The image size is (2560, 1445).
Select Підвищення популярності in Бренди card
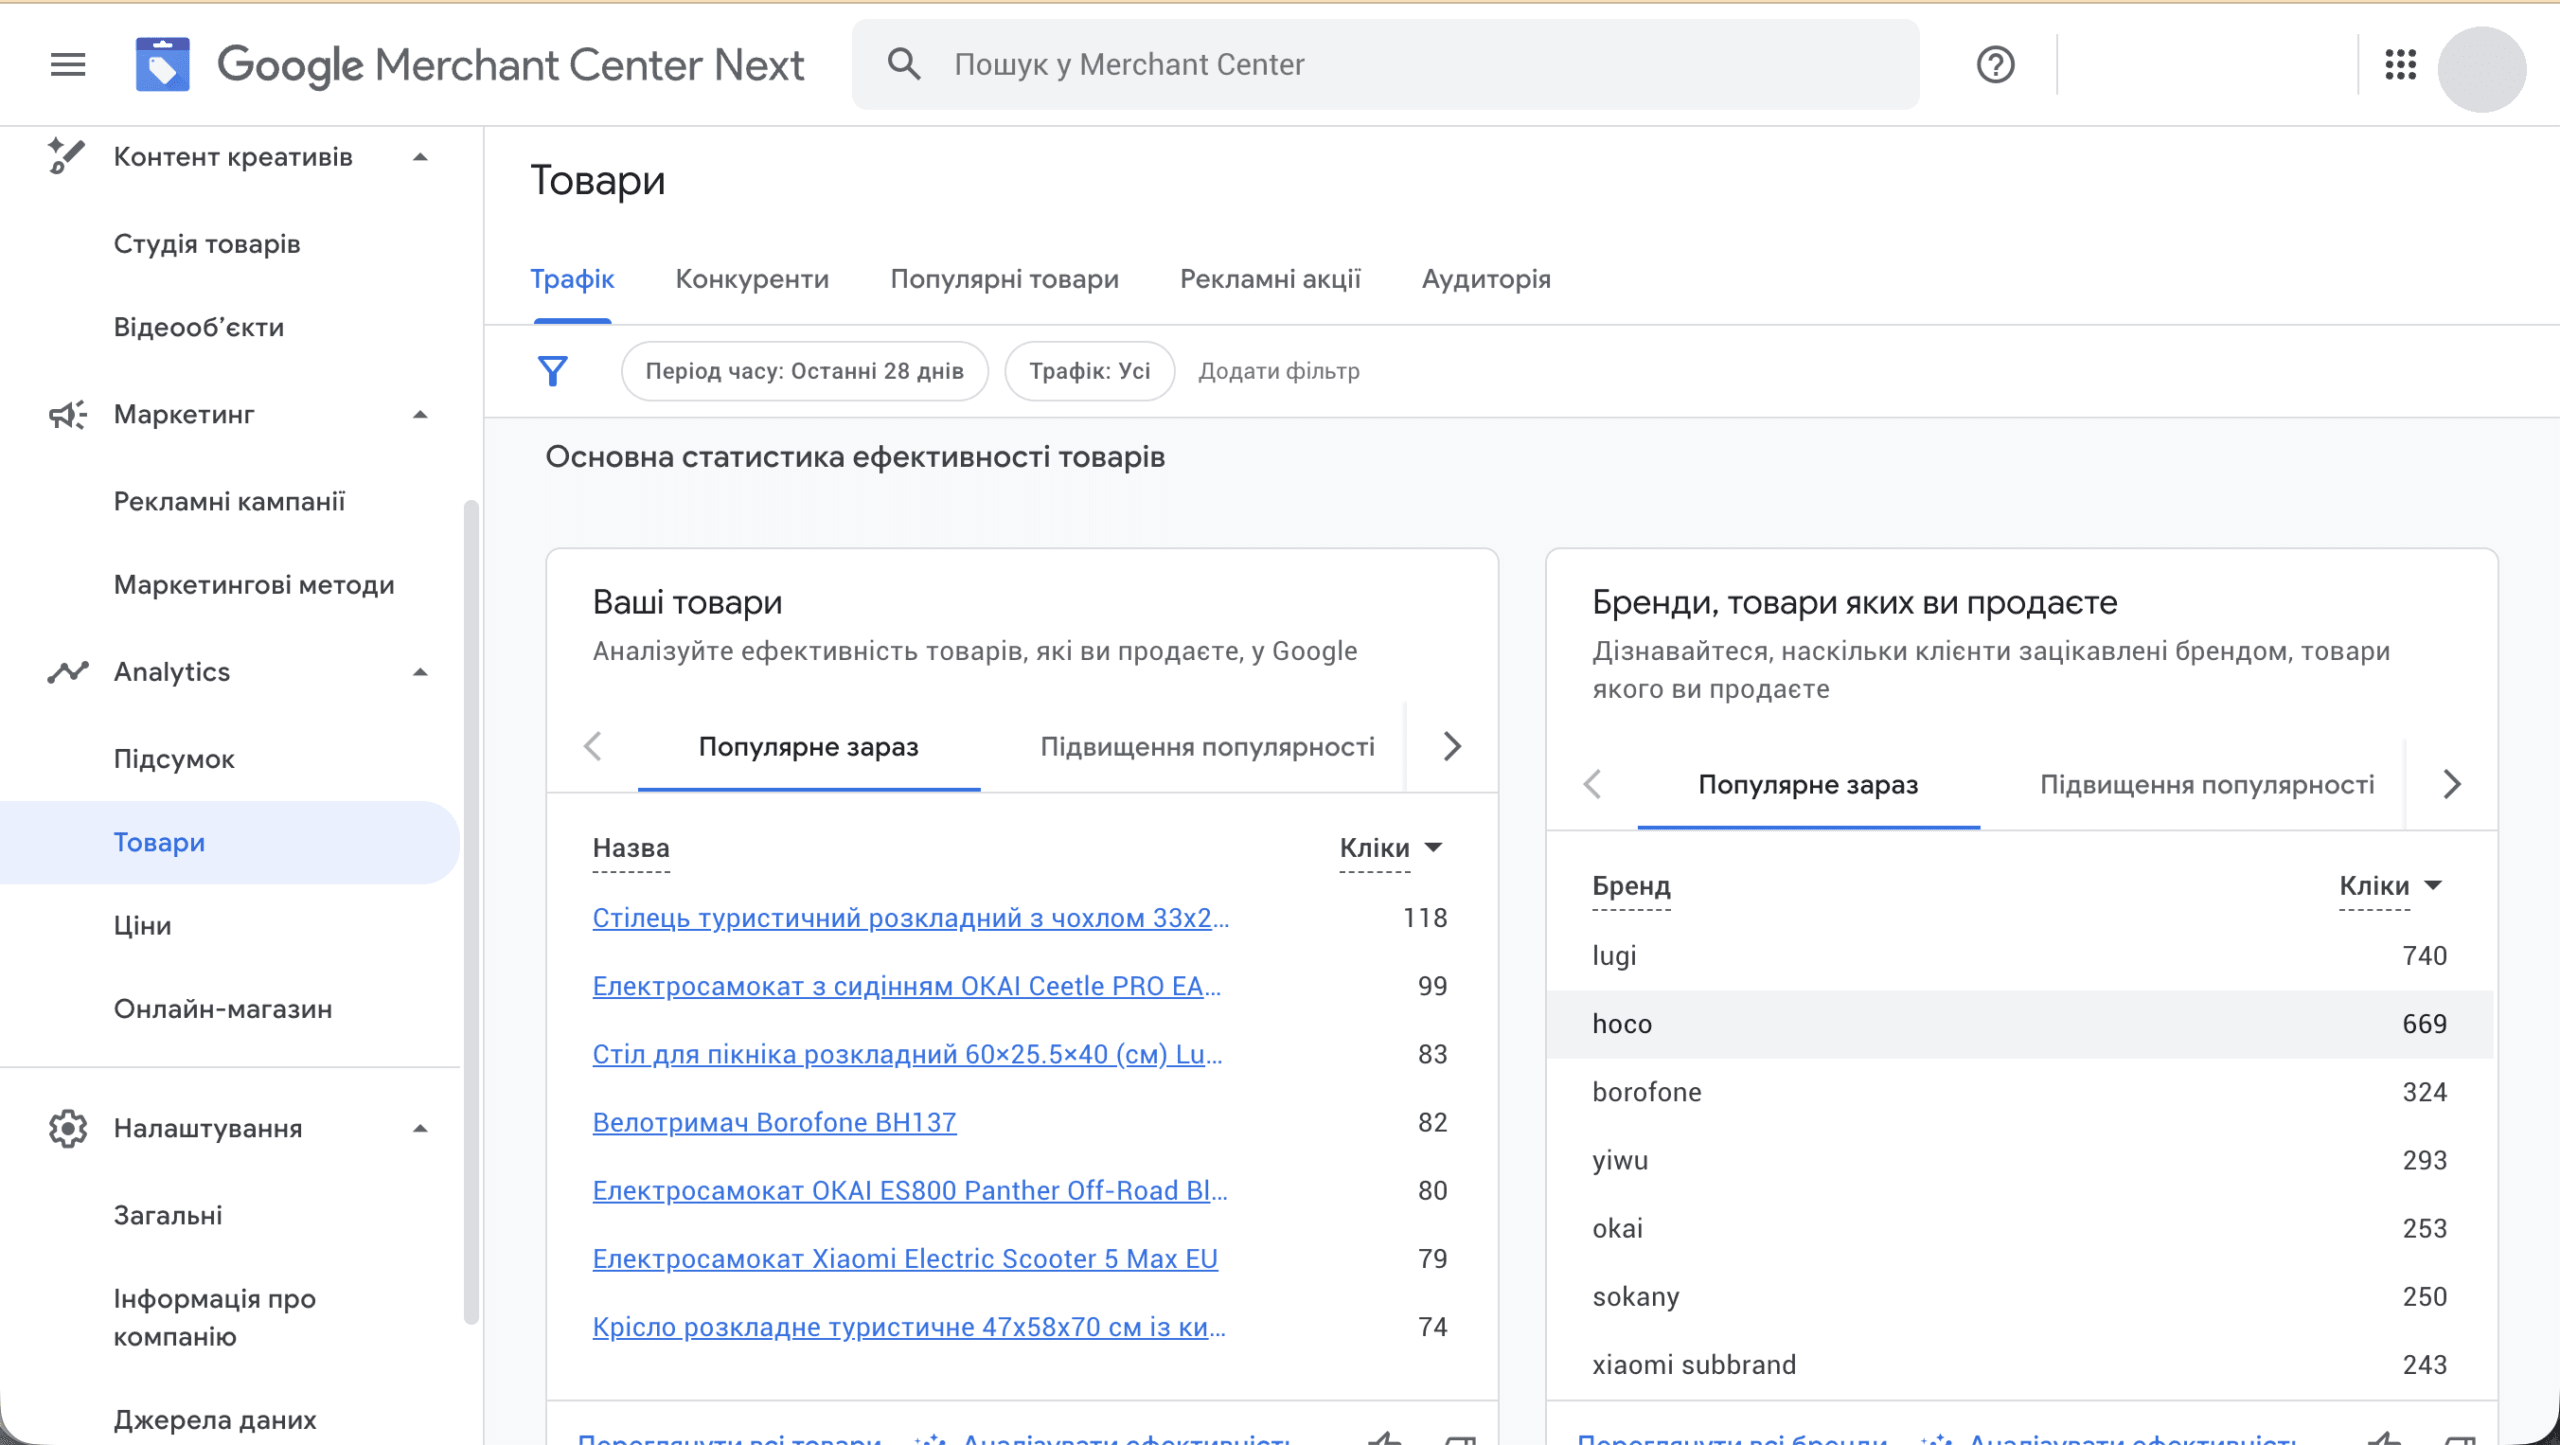(x=2207, y=785)
